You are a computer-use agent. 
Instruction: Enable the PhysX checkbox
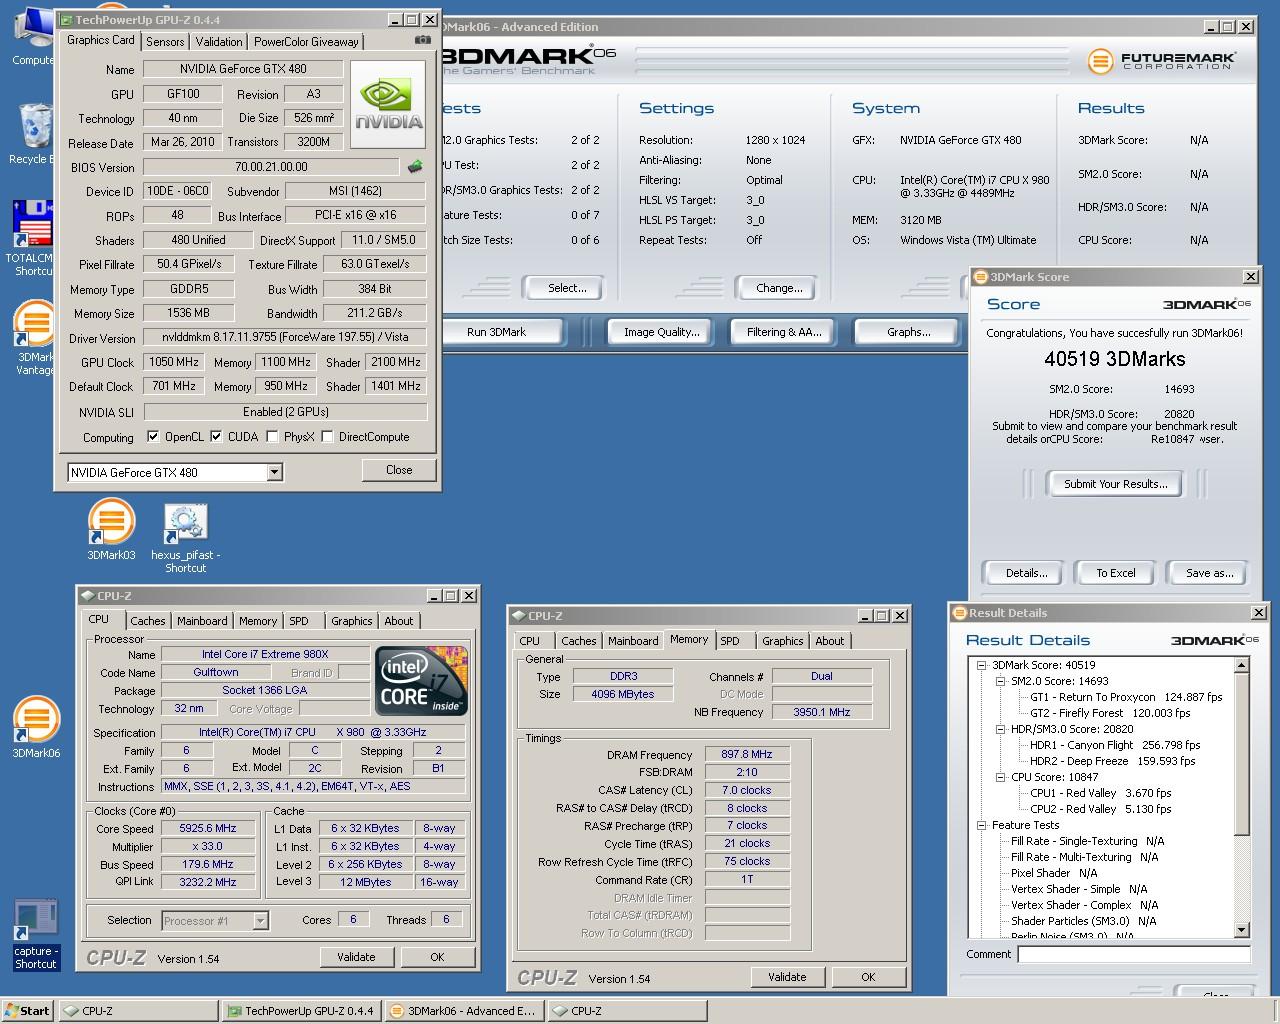click(x=272, y=437)
